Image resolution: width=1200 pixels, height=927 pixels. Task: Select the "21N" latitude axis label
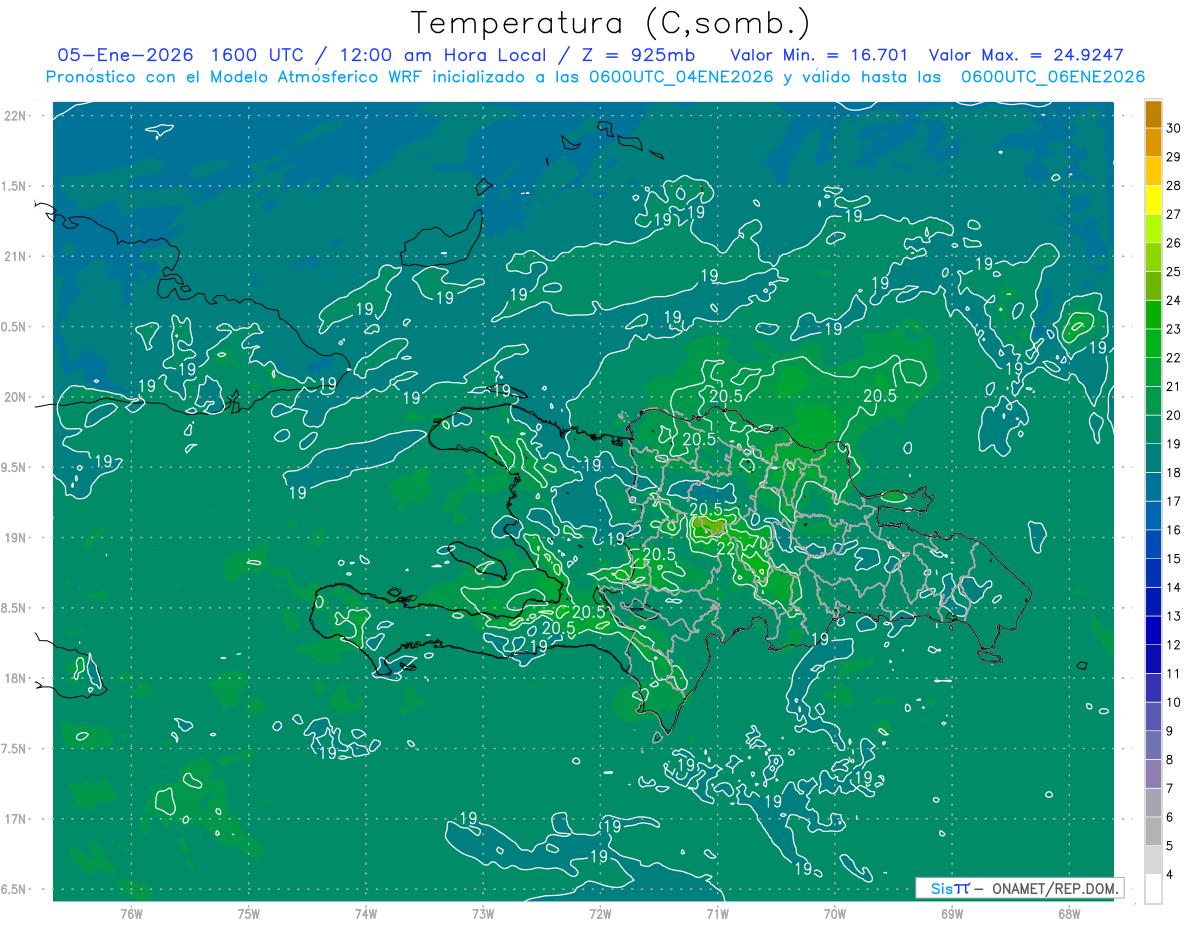pos(17,256)
